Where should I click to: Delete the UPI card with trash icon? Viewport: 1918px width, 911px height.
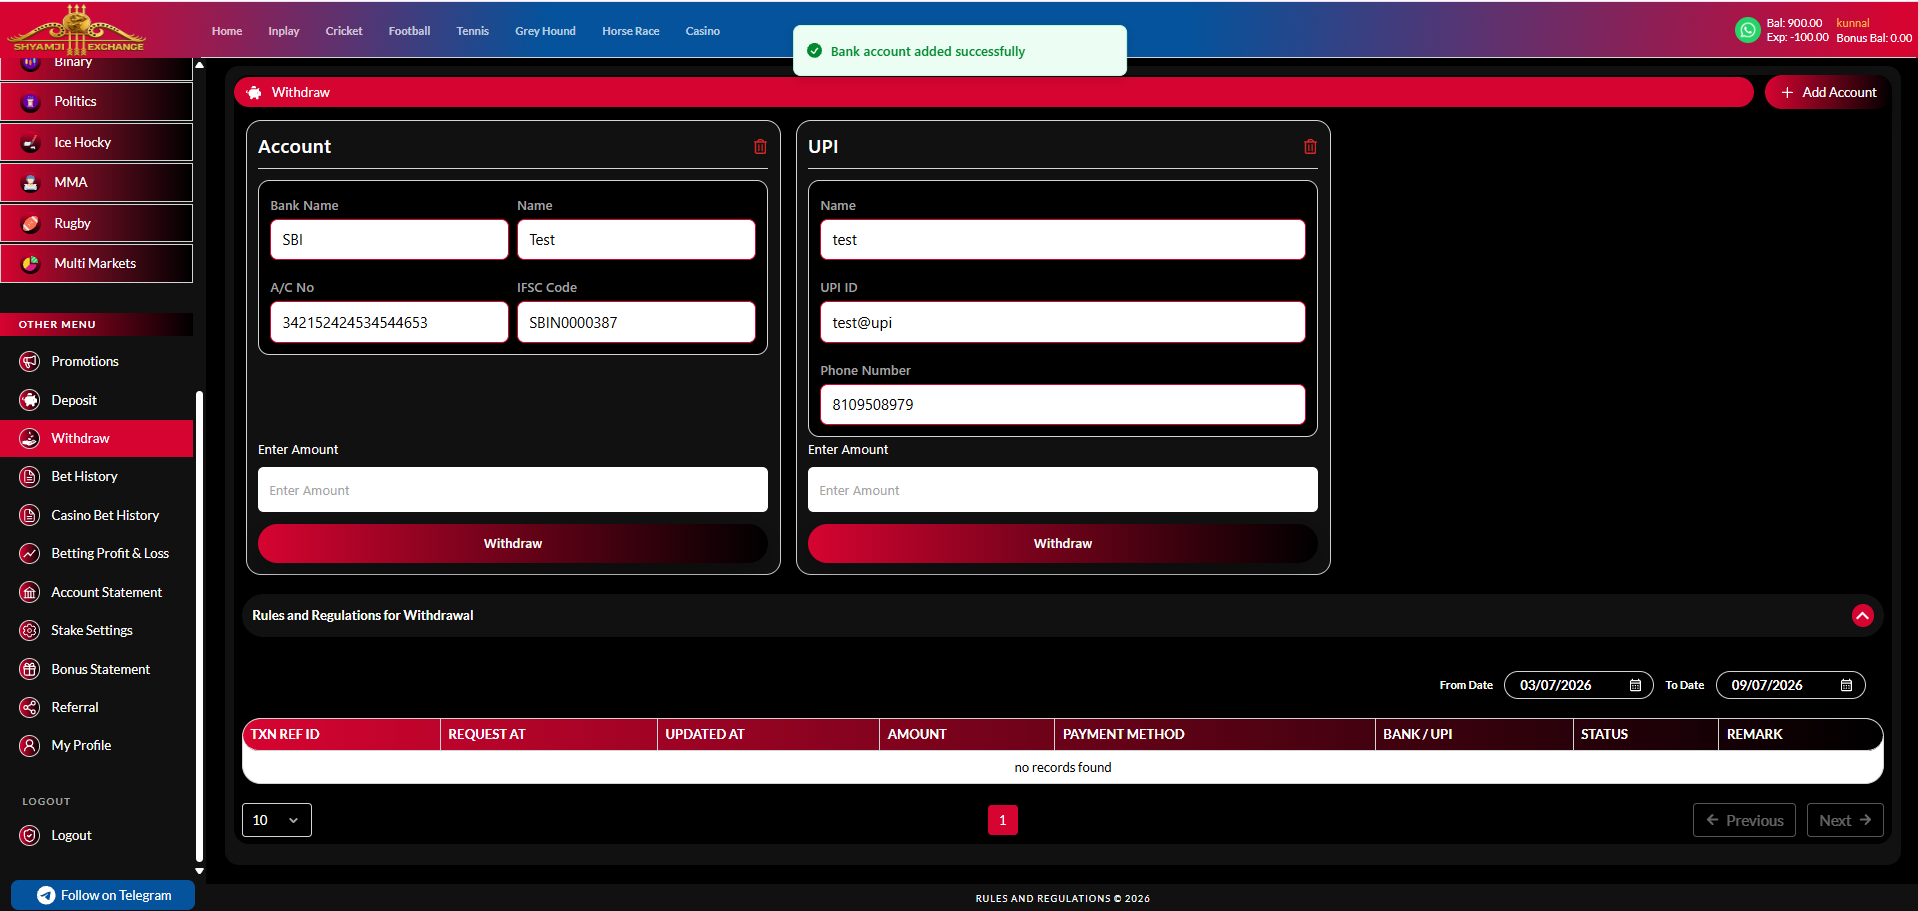tap(1310, 147)
